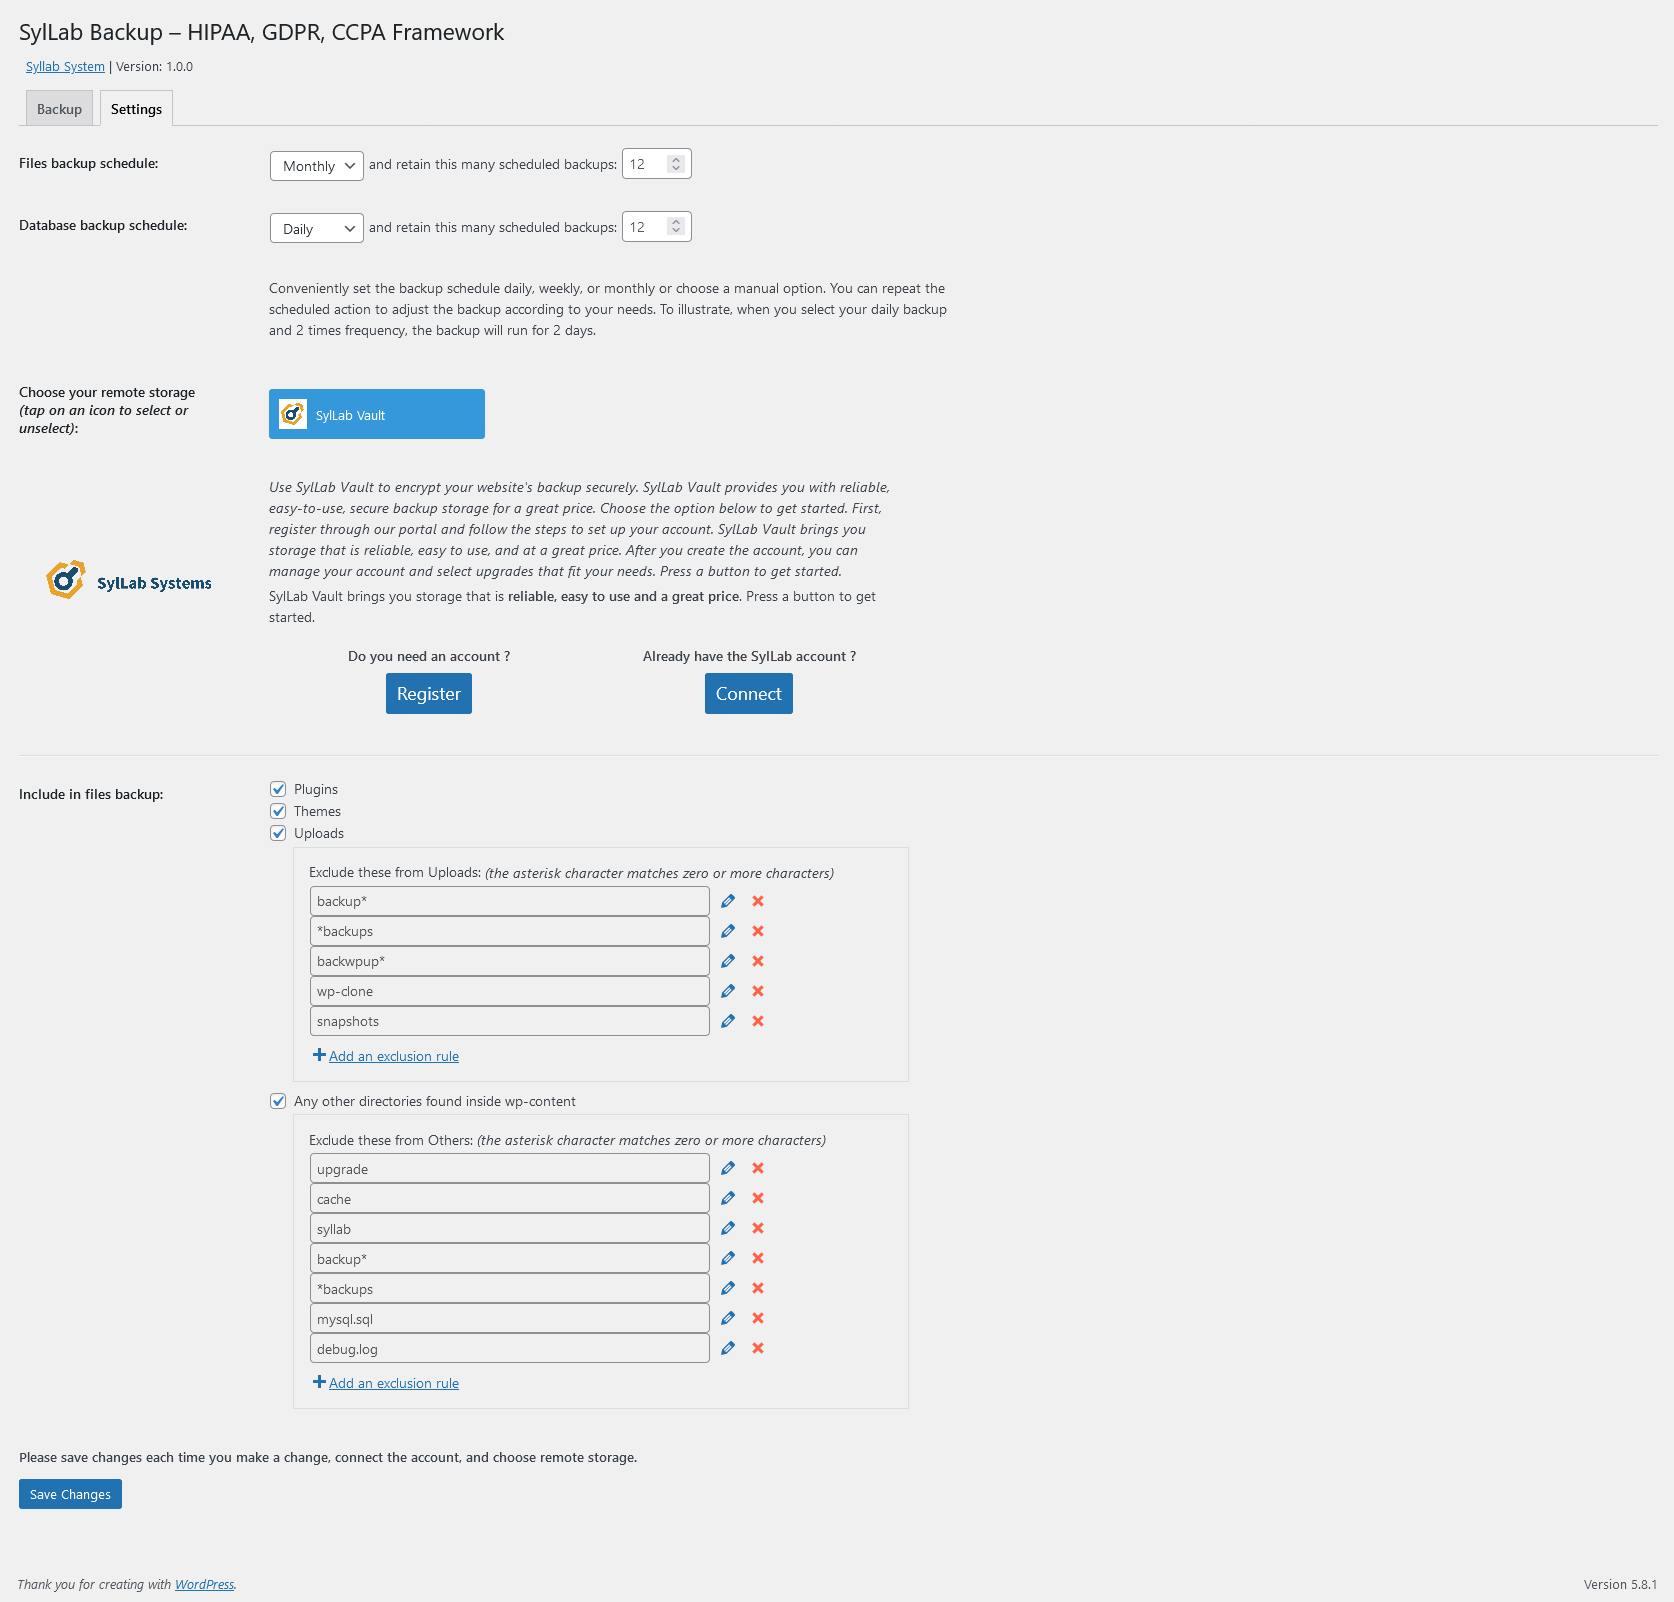The height and width of the screenshot is (1602, 1674).
Task: Select SylLab Vault remote storage
Action: [x=377, y=414]
